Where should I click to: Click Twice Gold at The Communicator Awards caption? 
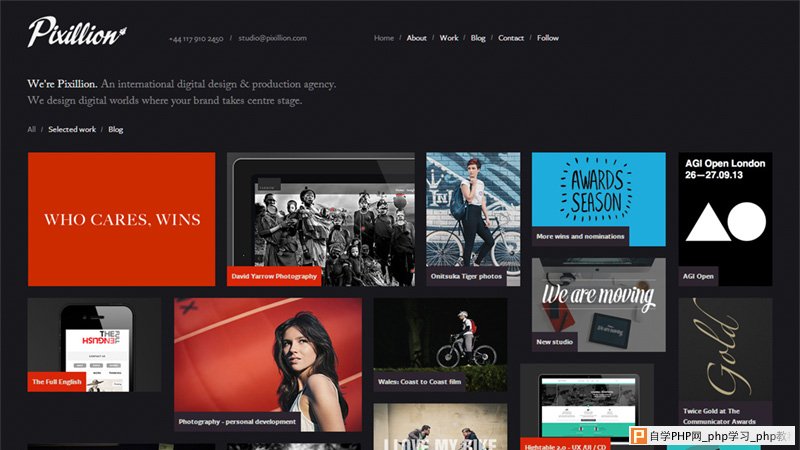click(x=719, y=416)
